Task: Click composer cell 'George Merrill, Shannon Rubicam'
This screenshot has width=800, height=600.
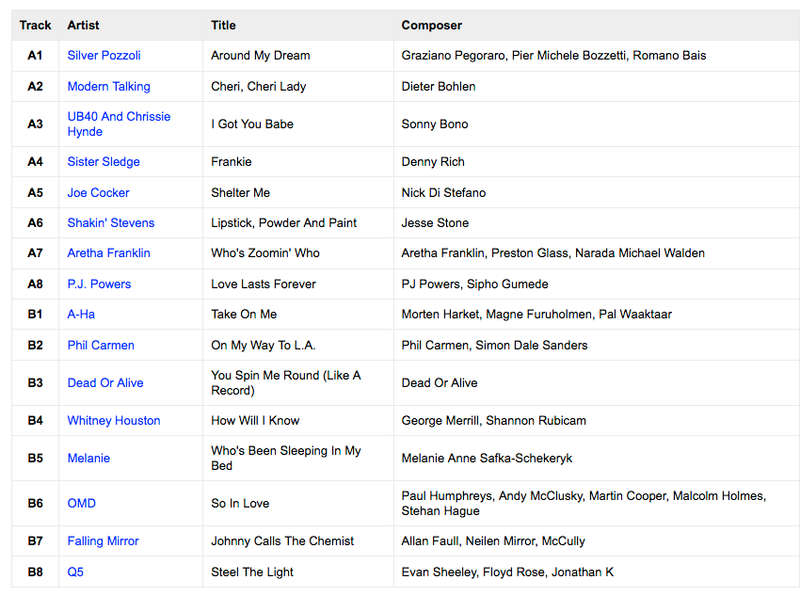Action: click(494, 421)
